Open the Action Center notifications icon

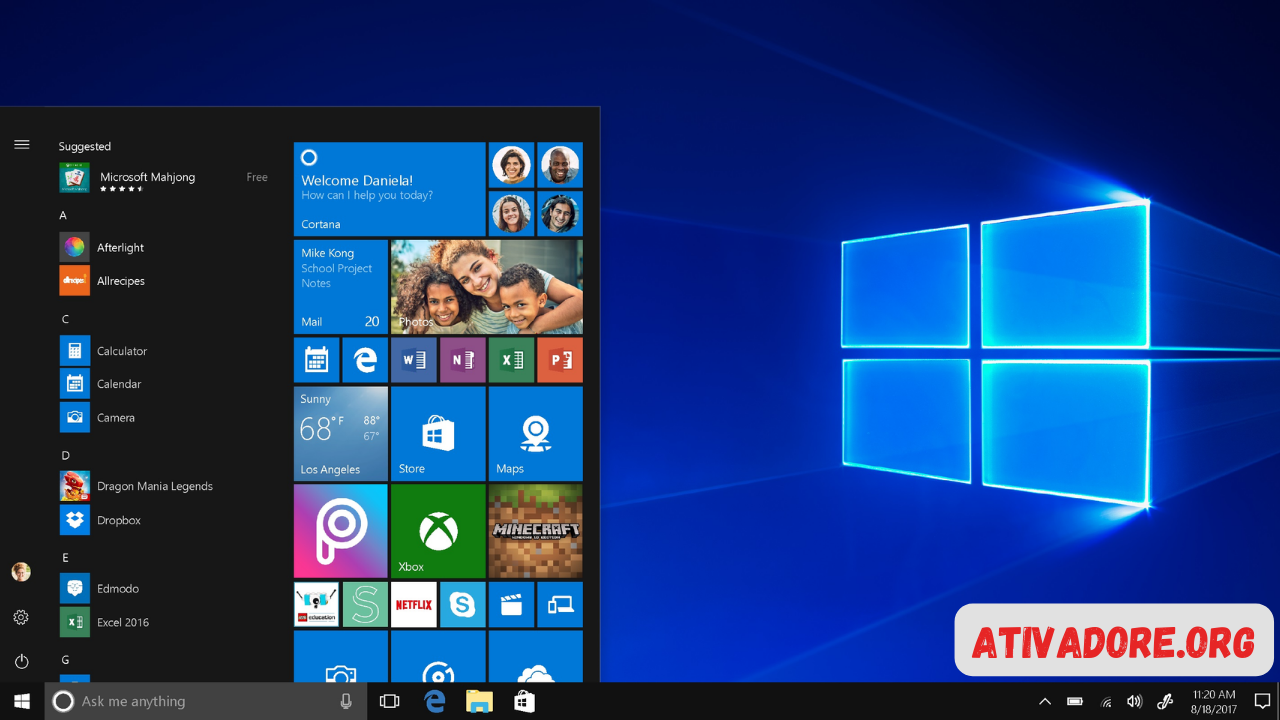pos(1262,701)
